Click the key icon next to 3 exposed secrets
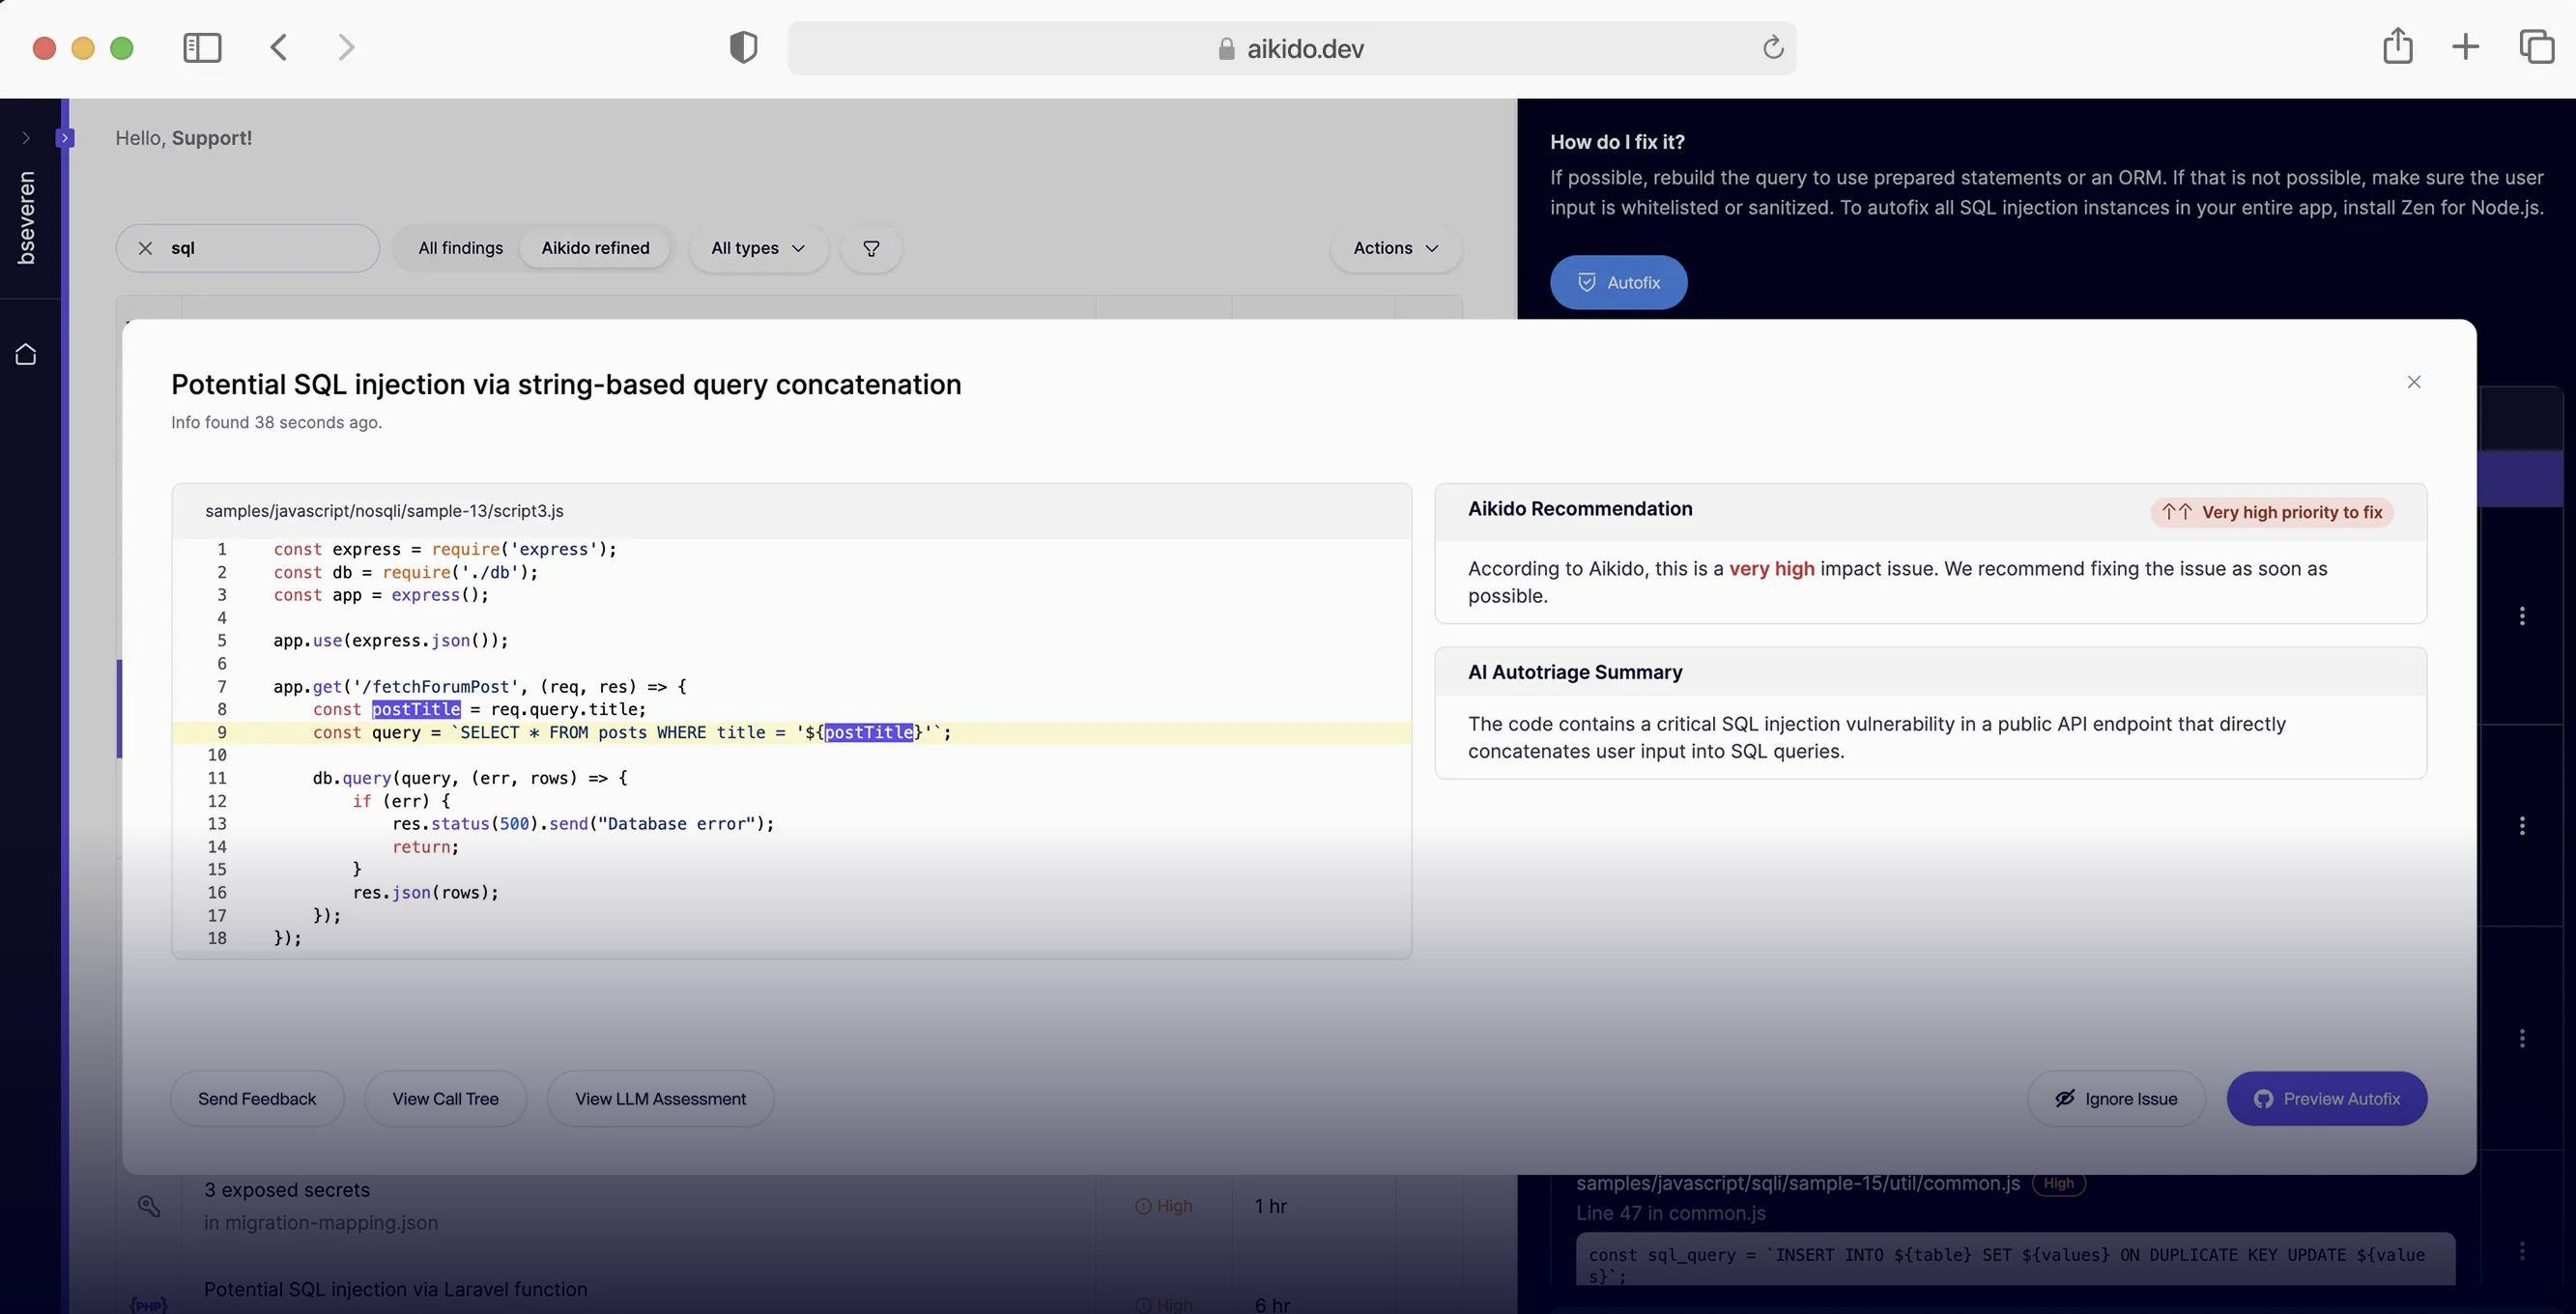Image resolution: width=2576 pixels, height=1314 pixels. click(x=150, y=1206)
